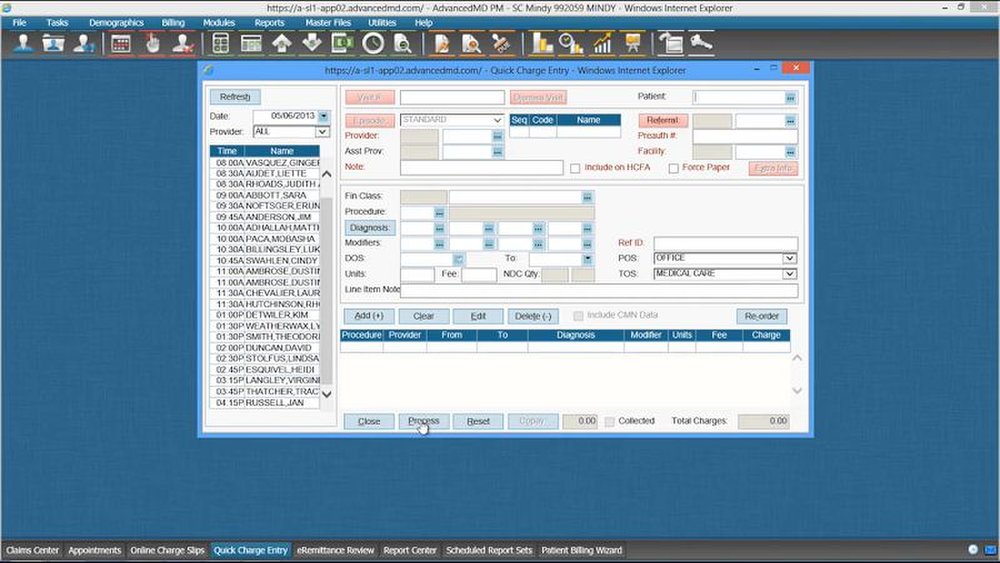Viewport: 1000px width, 563px height.
Task: Check the Force Paper checkbox
Action: pos(673,168)
